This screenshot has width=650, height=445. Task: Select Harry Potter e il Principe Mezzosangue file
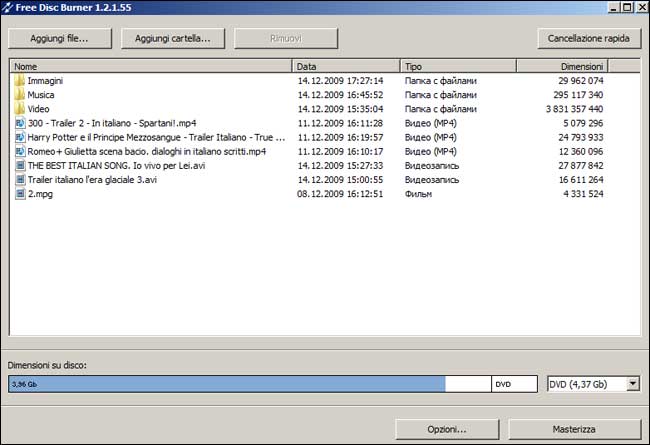(x=156, y=137)
